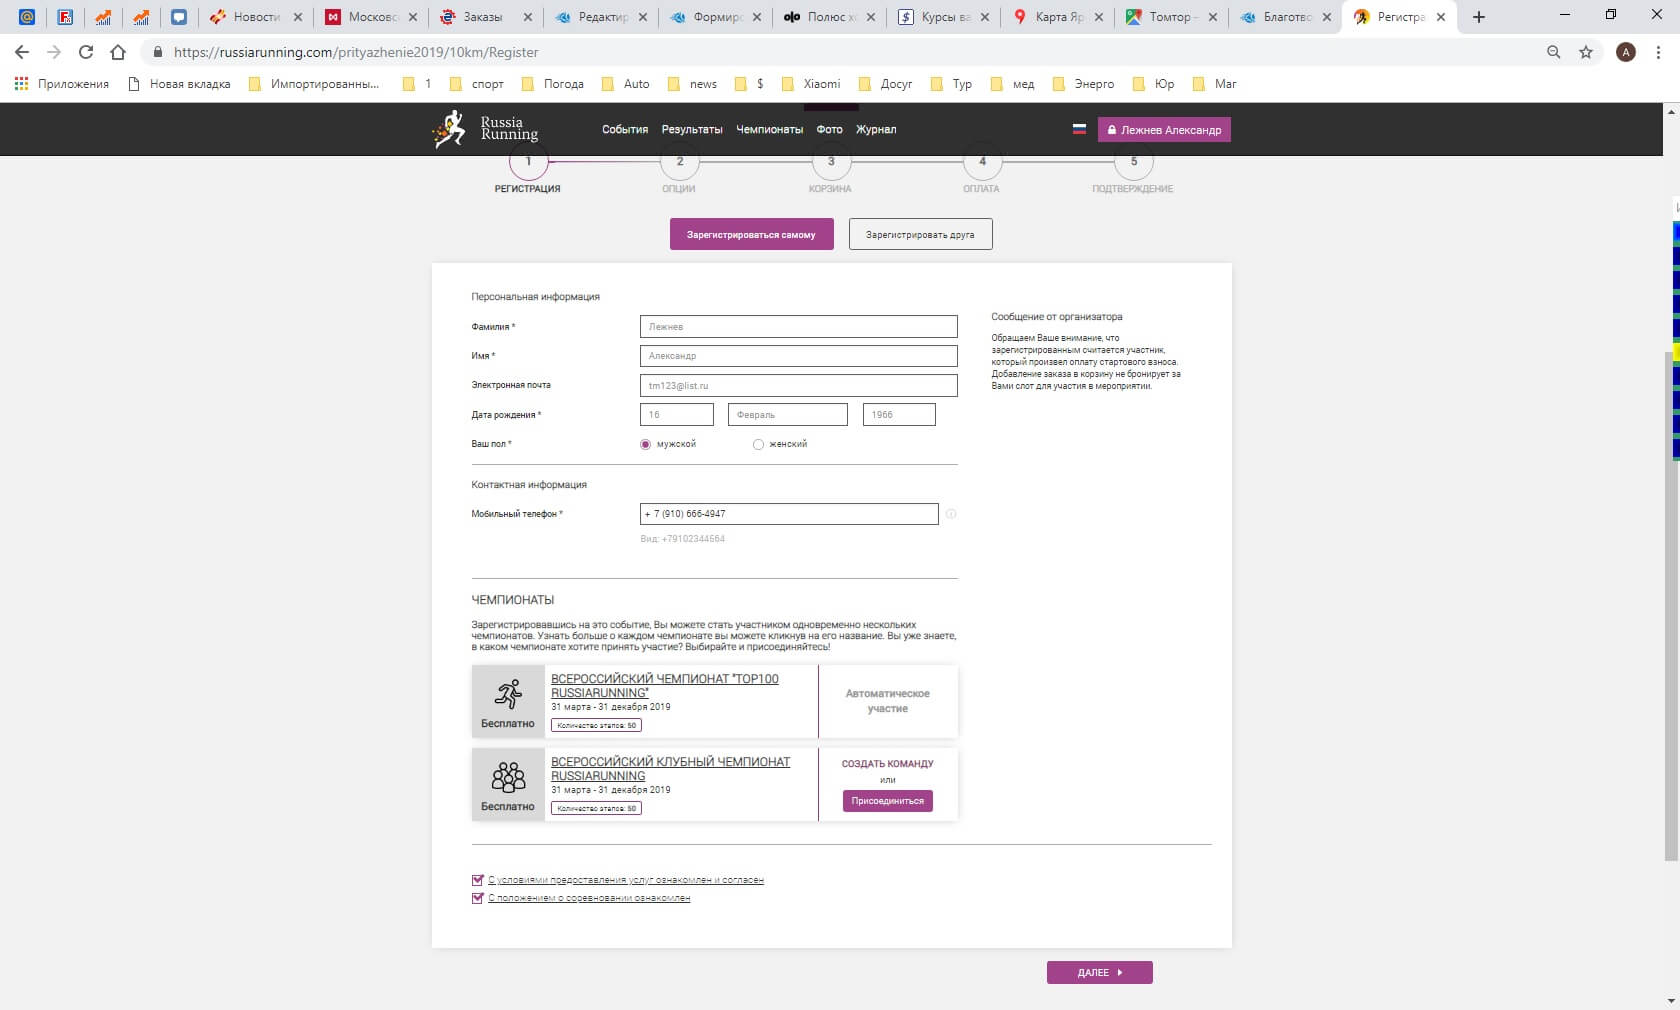The image size is (1680, 1010).
Task: Open the Chrome home page icon
Action: pyautogui.click(x=118, y=52)
